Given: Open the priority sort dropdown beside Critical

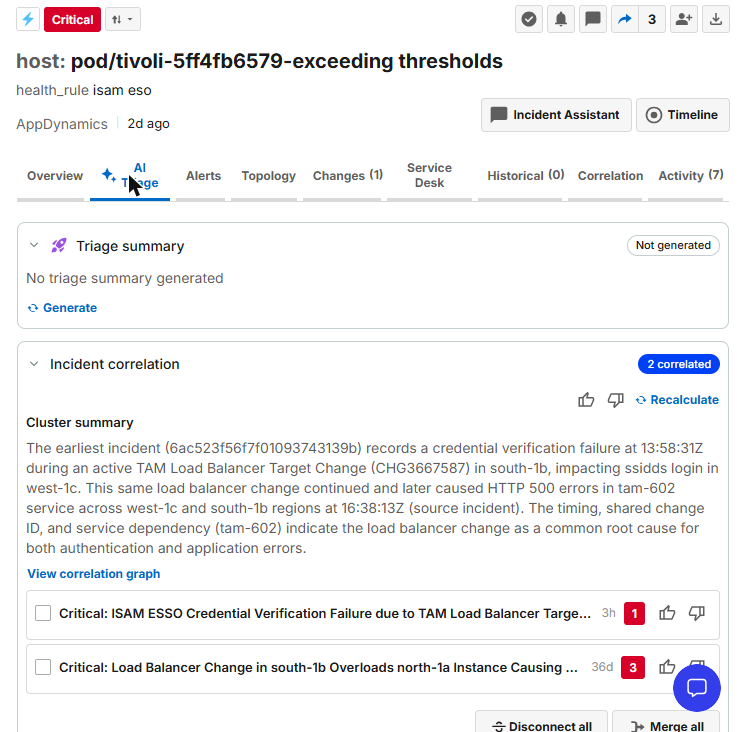Looking at the screenshot, I should pos(123,19).
